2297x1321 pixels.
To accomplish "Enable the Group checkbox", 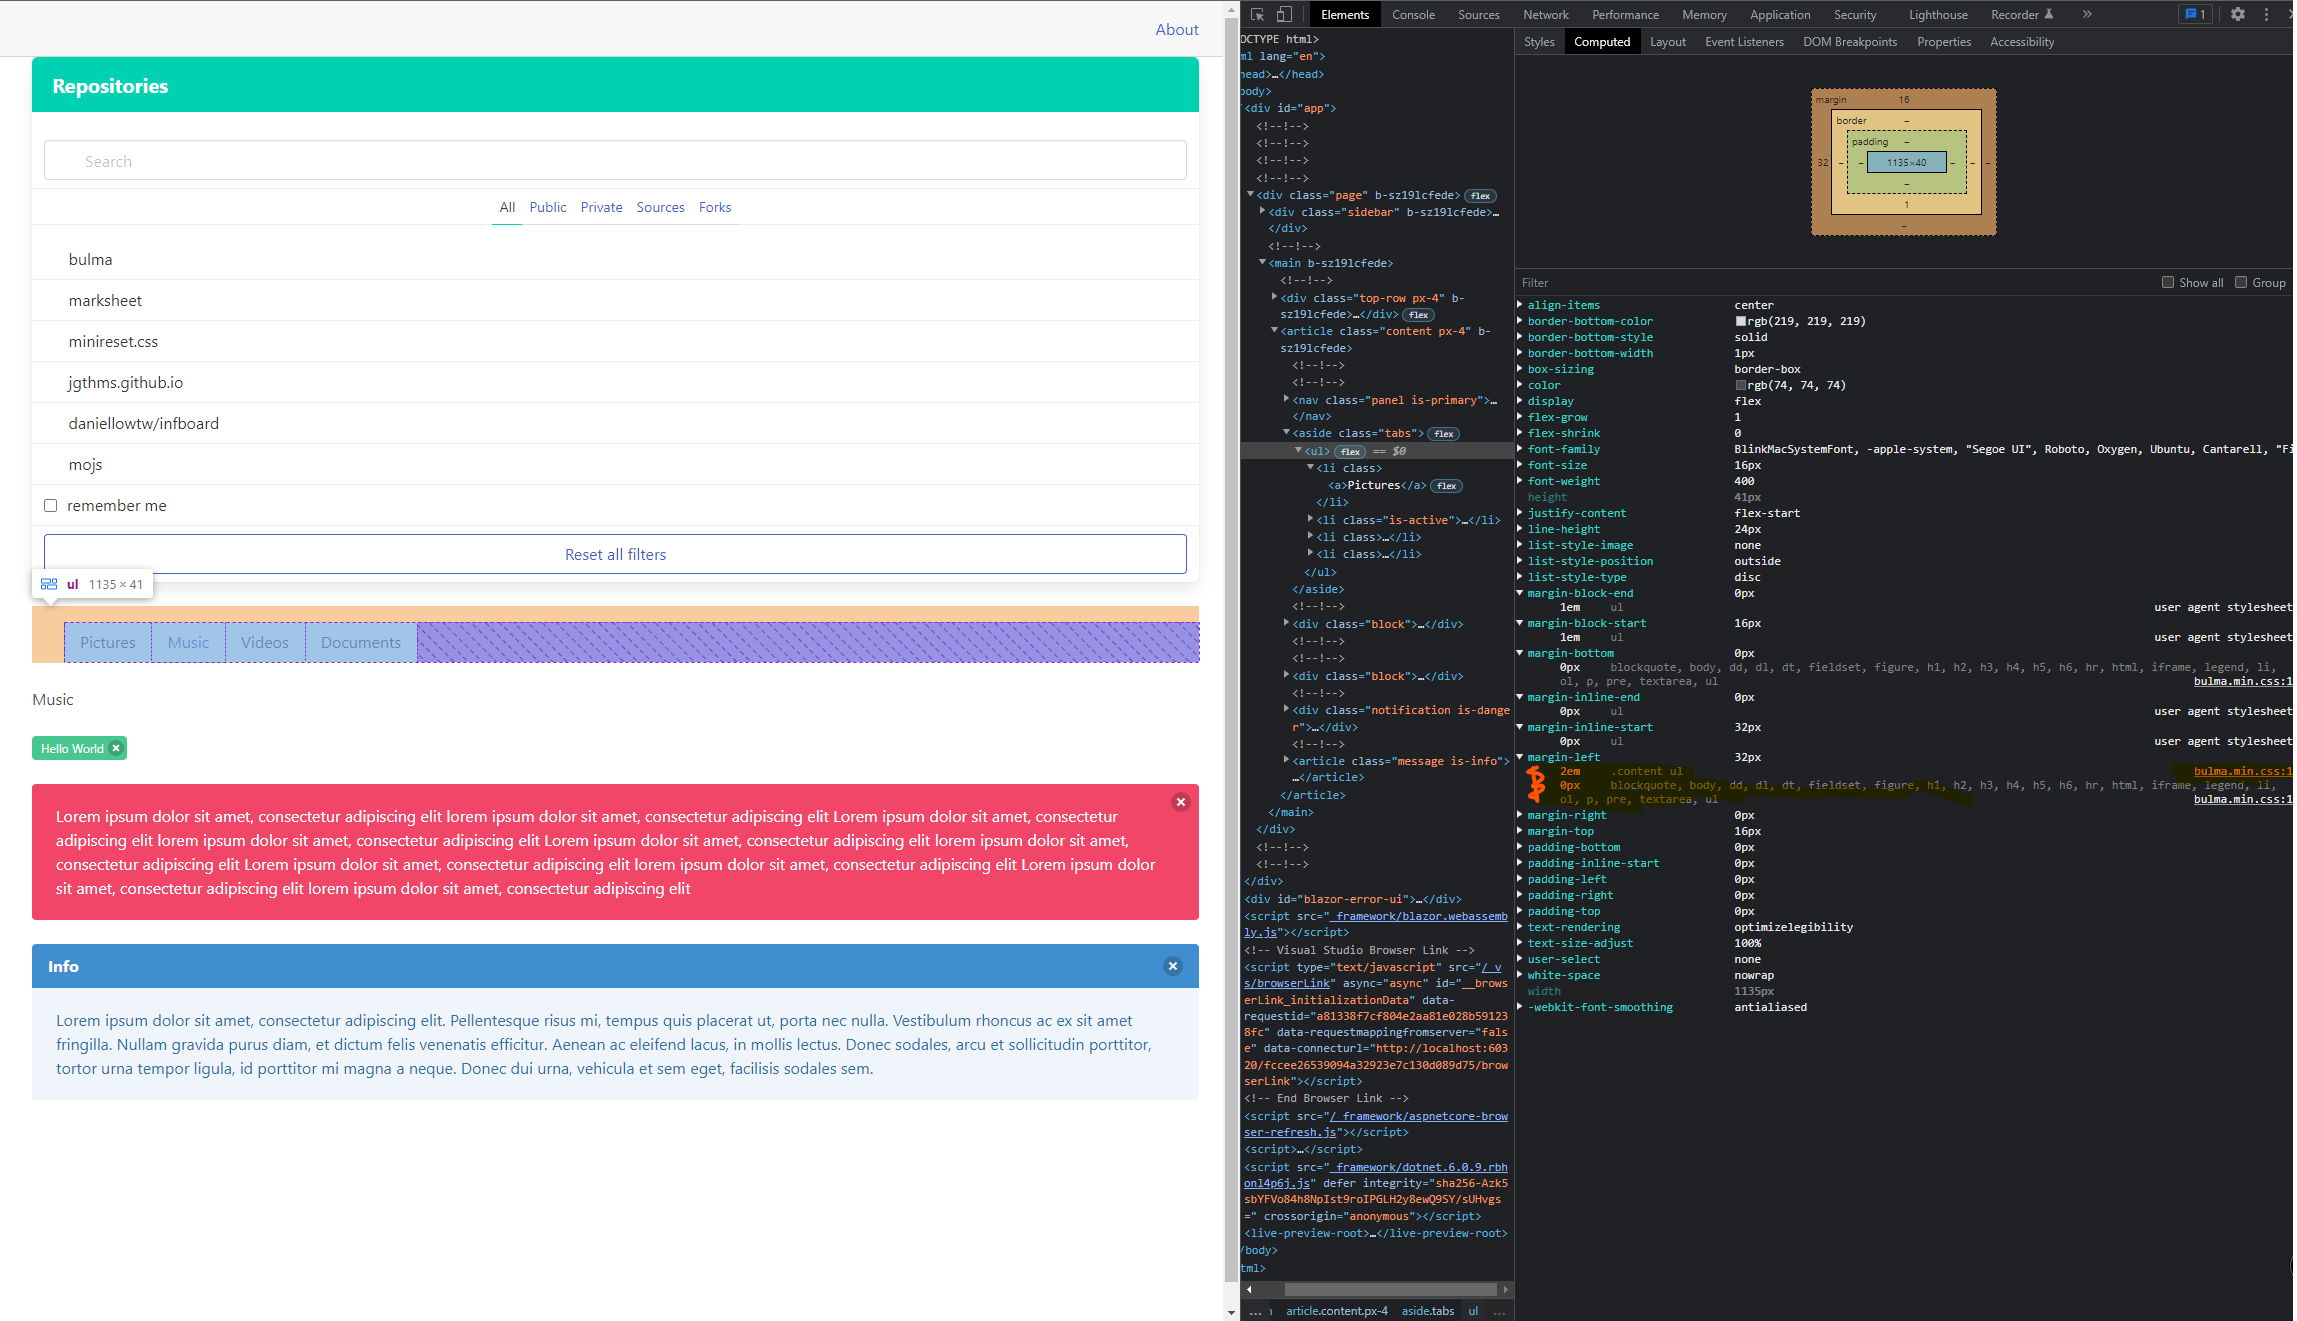I will (2241, 282).
